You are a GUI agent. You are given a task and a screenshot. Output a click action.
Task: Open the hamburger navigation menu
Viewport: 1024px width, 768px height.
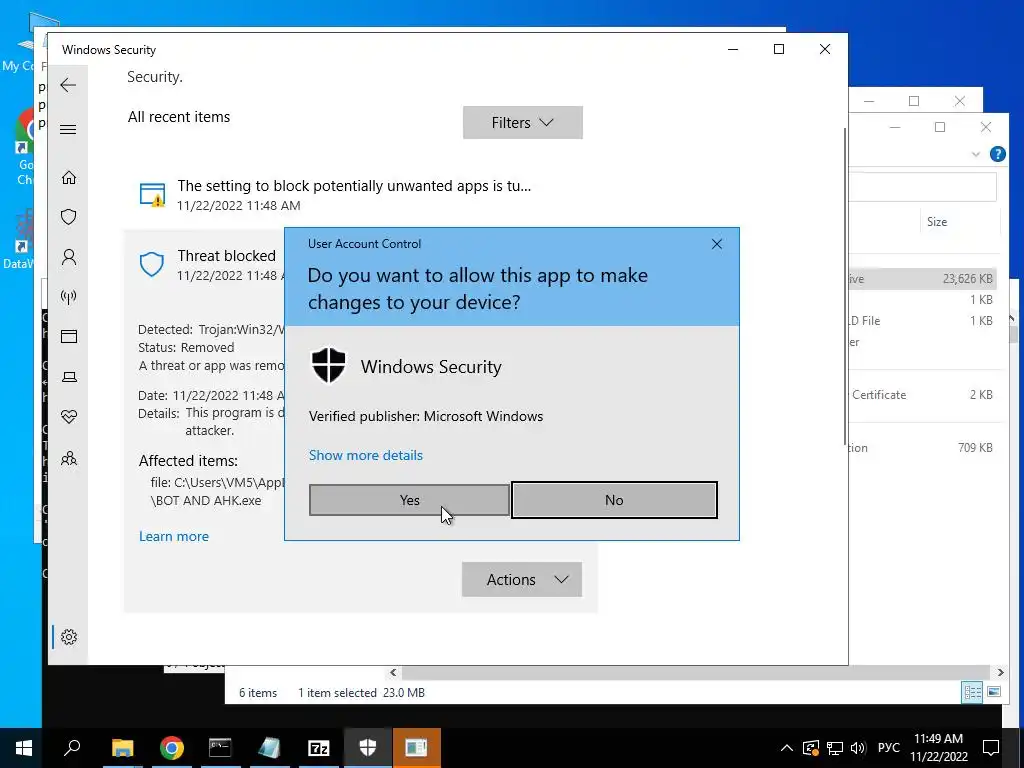[68, 129]
